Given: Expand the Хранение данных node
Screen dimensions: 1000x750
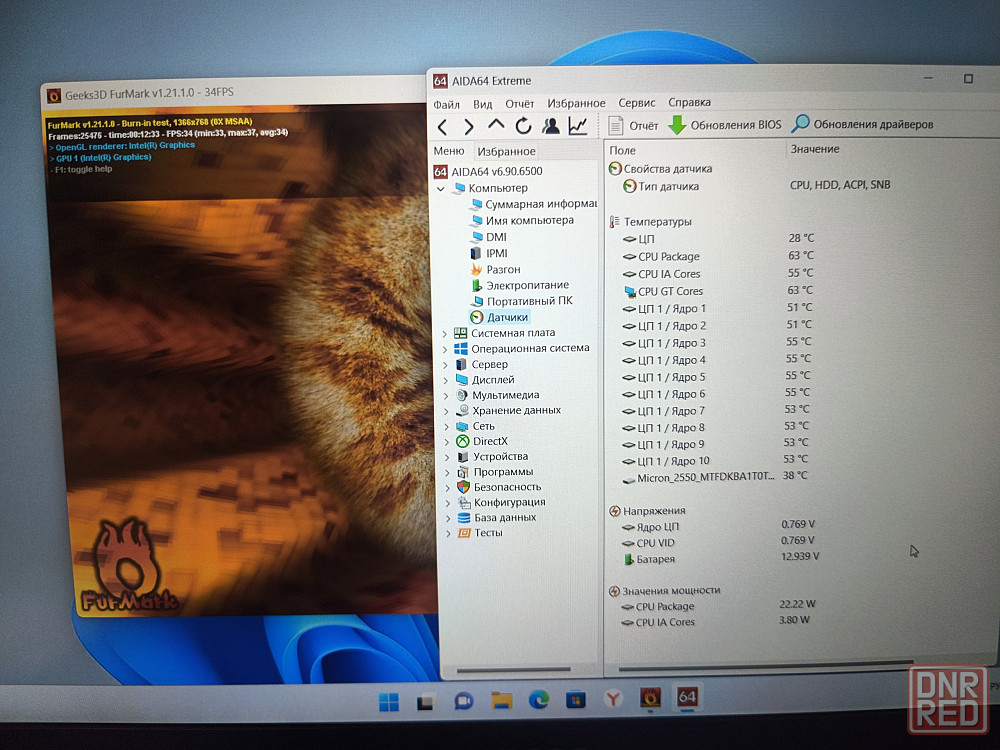Looking at the screenshot, I should click(x=446, y=411).
